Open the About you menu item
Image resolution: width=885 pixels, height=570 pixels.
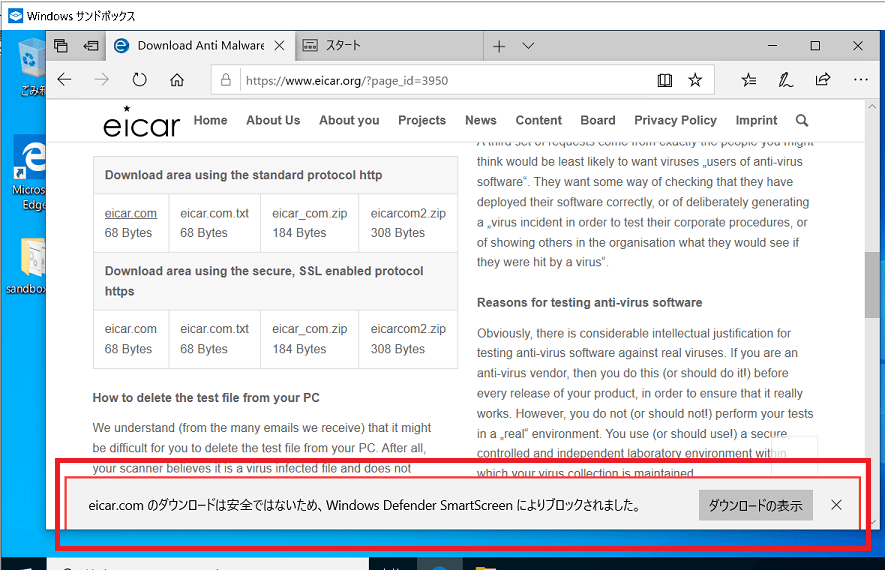coord(349,120)
